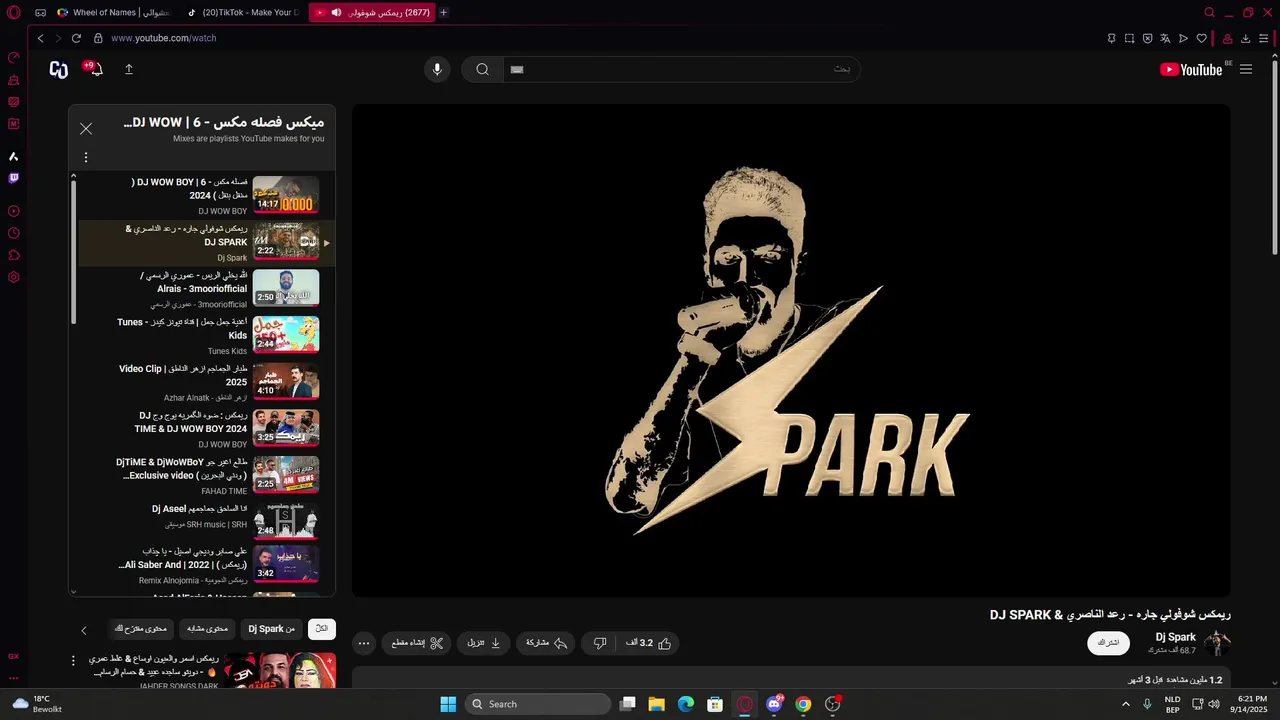Open the Opera main menu logo
The height and width of the screenshot is (720, 1280).
(14, 12)
